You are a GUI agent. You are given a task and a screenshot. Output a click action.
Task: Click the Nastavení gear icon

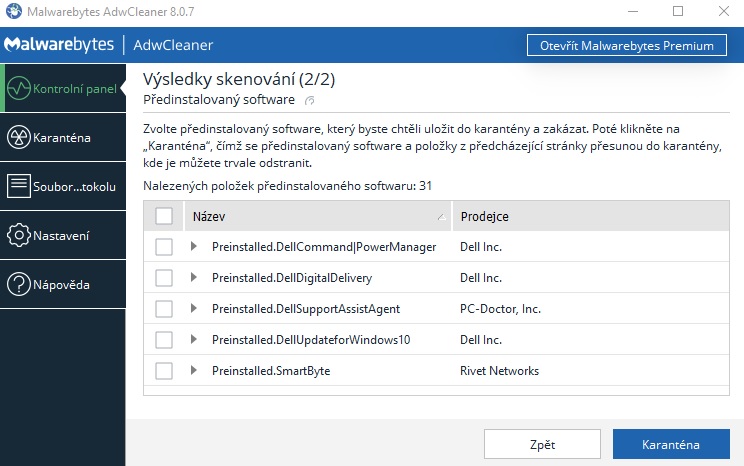[19, 235]
